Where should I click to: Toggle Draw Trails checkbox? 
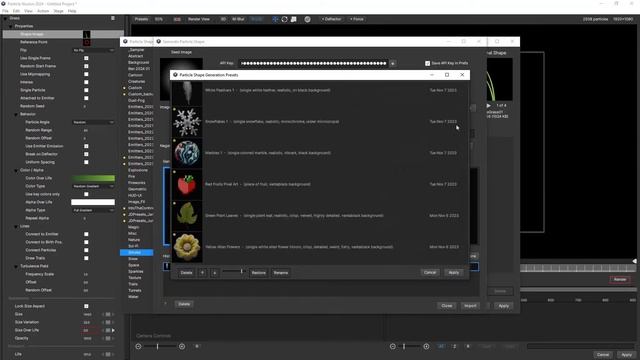[86, 258]
